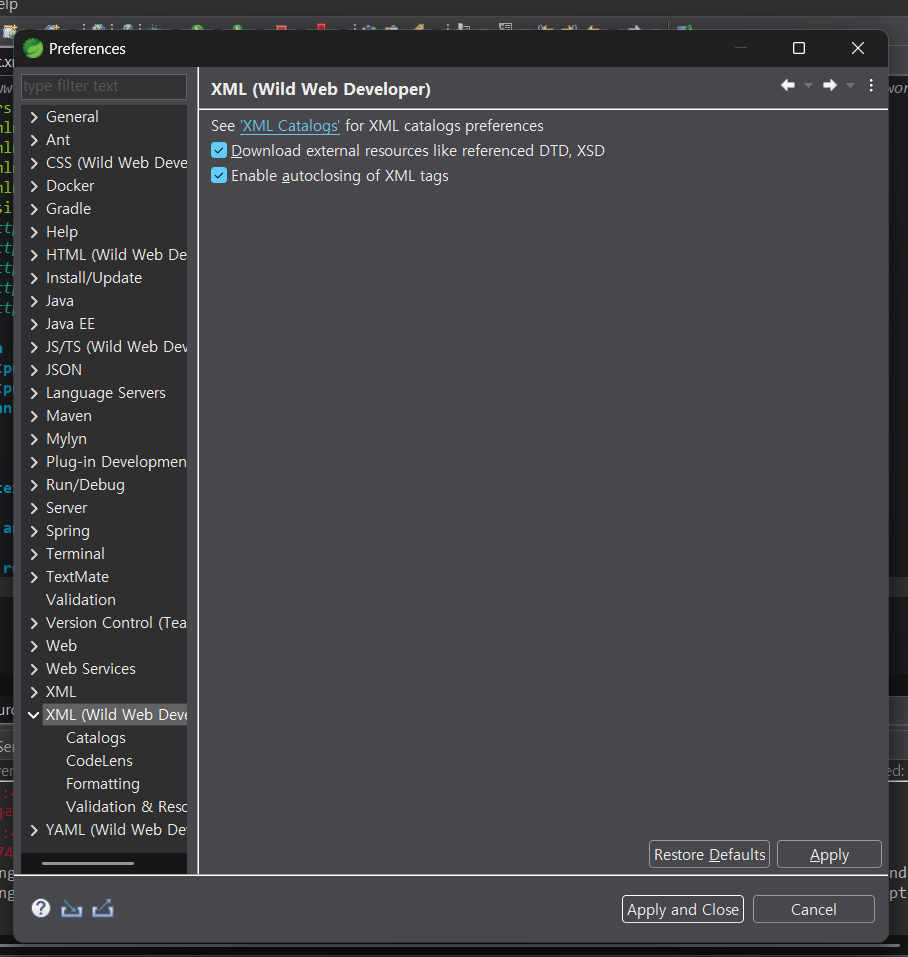Maximize the Preferences dialog window
Viewport: 908px width, 957px height.
tap(799, 48)
